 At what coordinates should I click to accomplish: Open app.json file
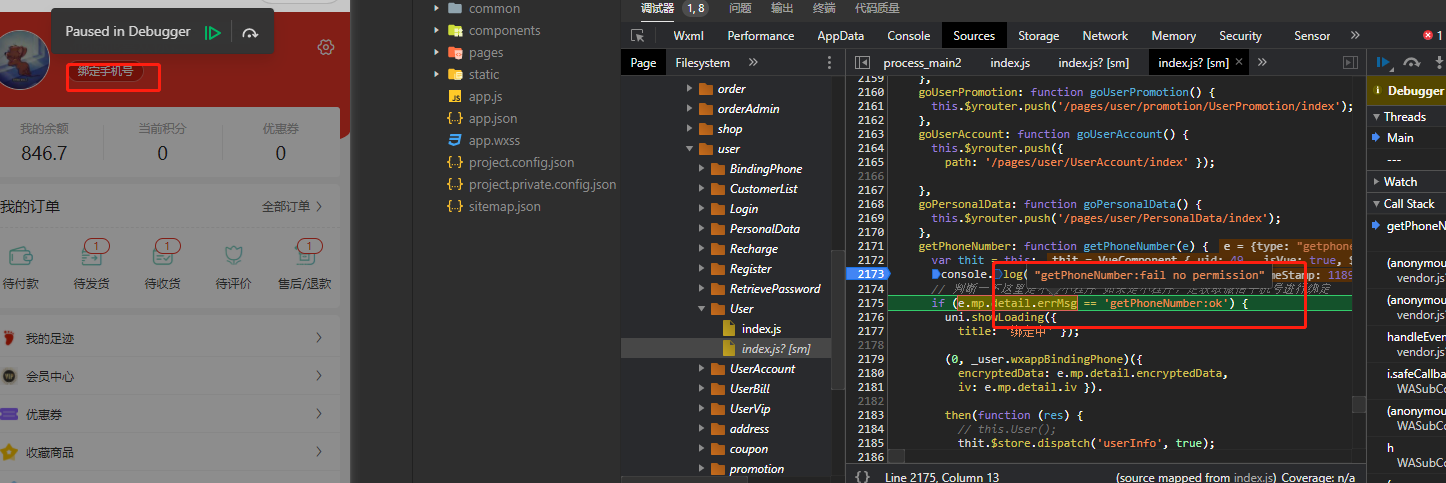(x=493, y=118)
